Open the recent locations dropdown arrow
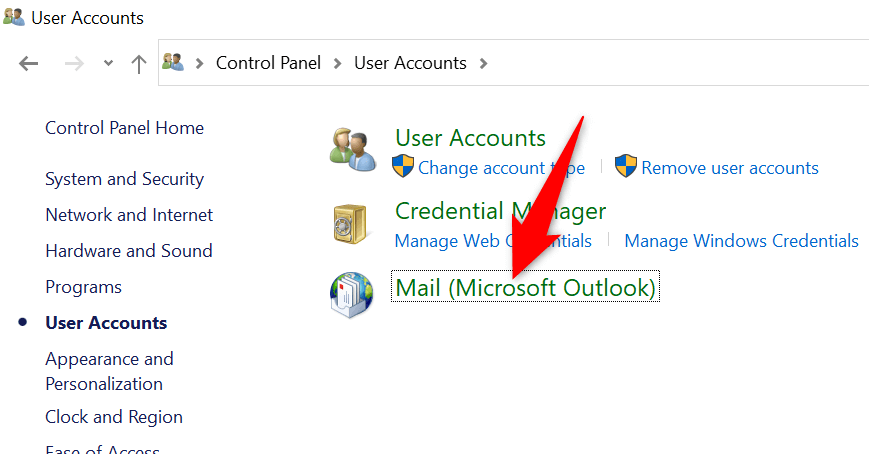Viewport: 869px width, 454px height. [108, 64]
